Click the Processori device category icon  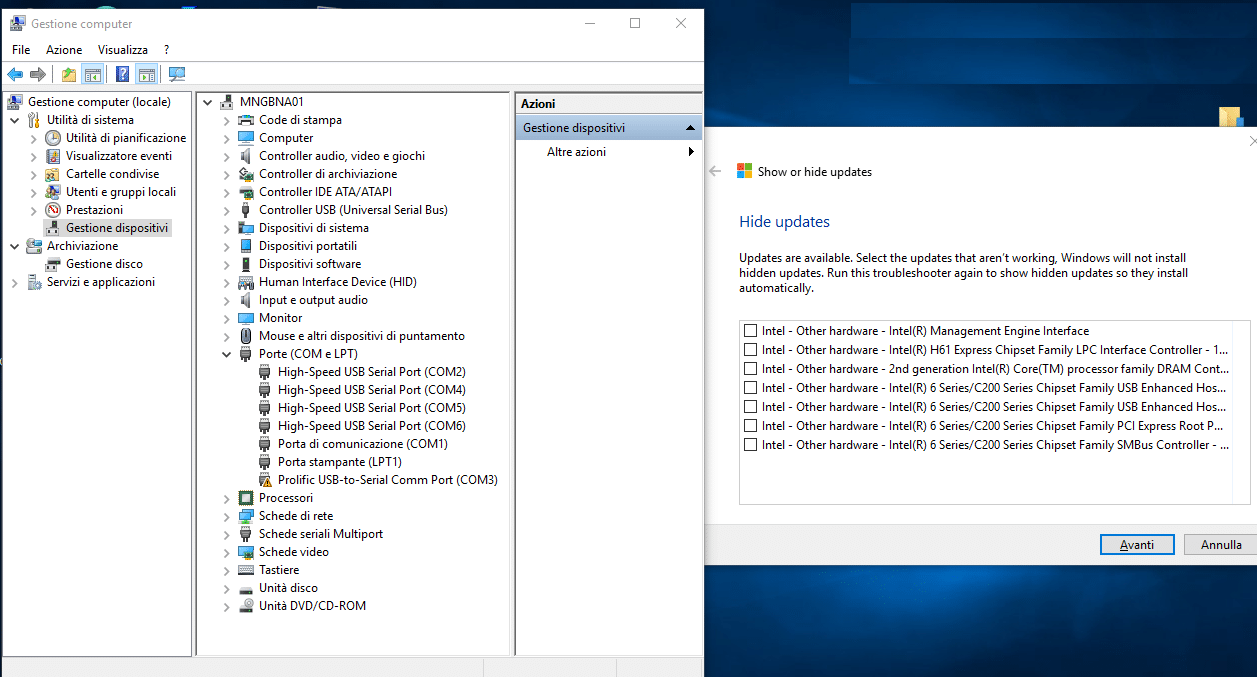pyautogui.click(x=246, y=498)
